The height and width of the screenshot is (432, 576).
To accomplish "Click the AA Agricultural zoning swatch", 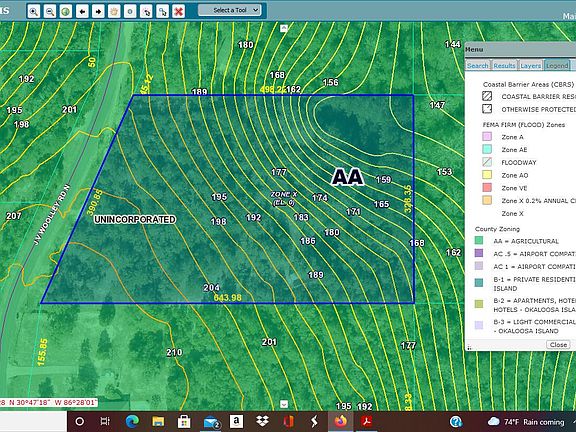I will coord(479,240).
